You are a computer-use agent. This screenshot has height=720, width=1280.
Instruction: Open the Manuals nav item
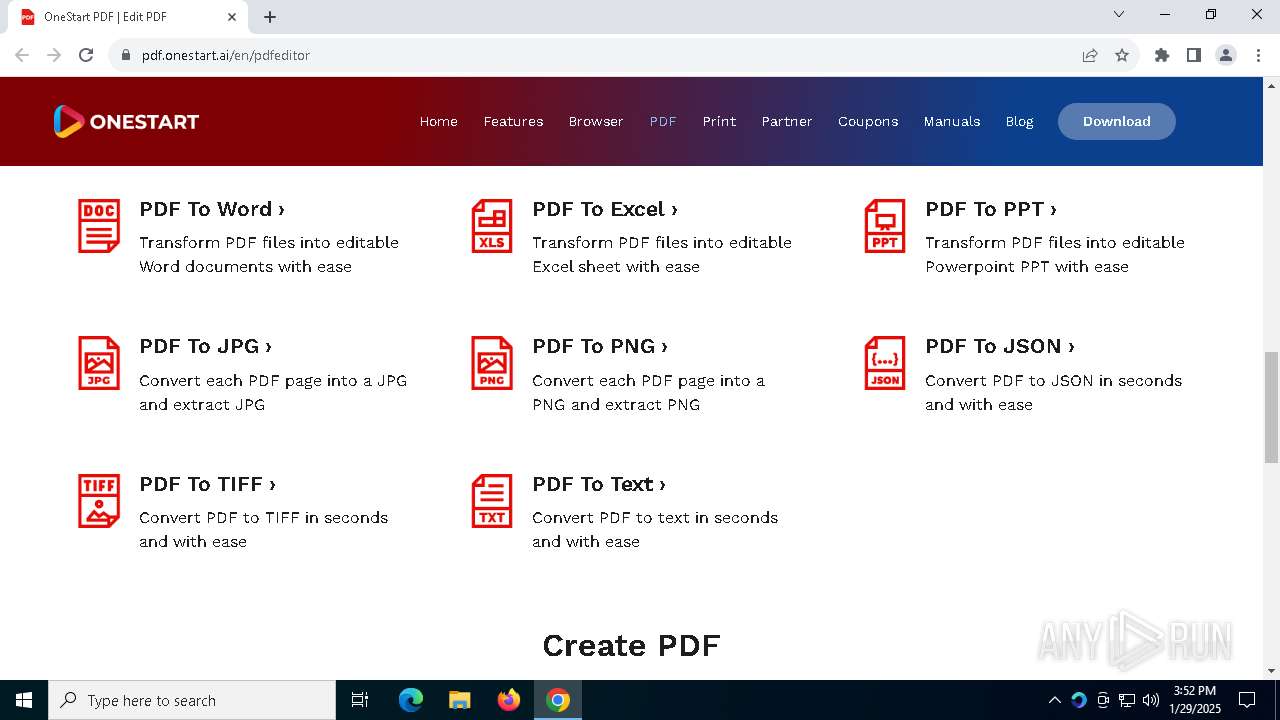coord(952,121)
